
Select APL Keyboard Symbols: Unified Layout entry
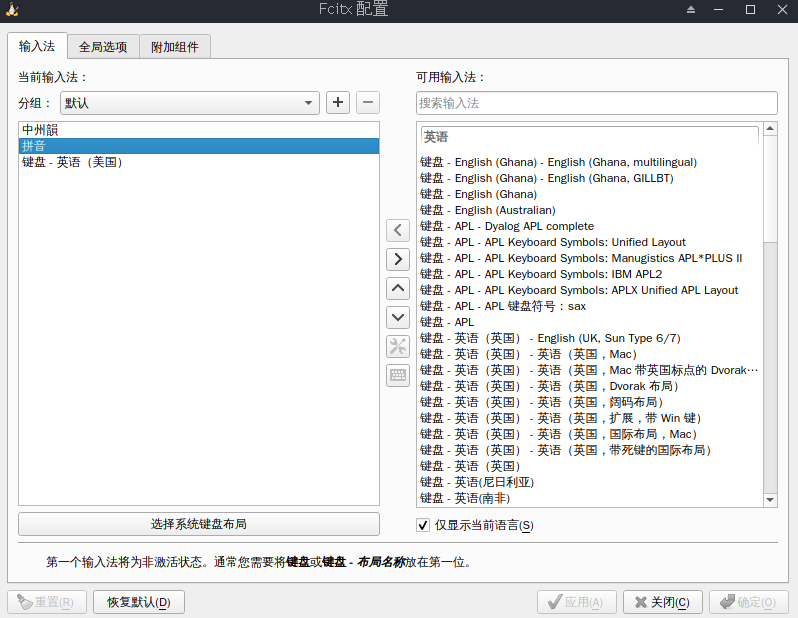(590, 242)
